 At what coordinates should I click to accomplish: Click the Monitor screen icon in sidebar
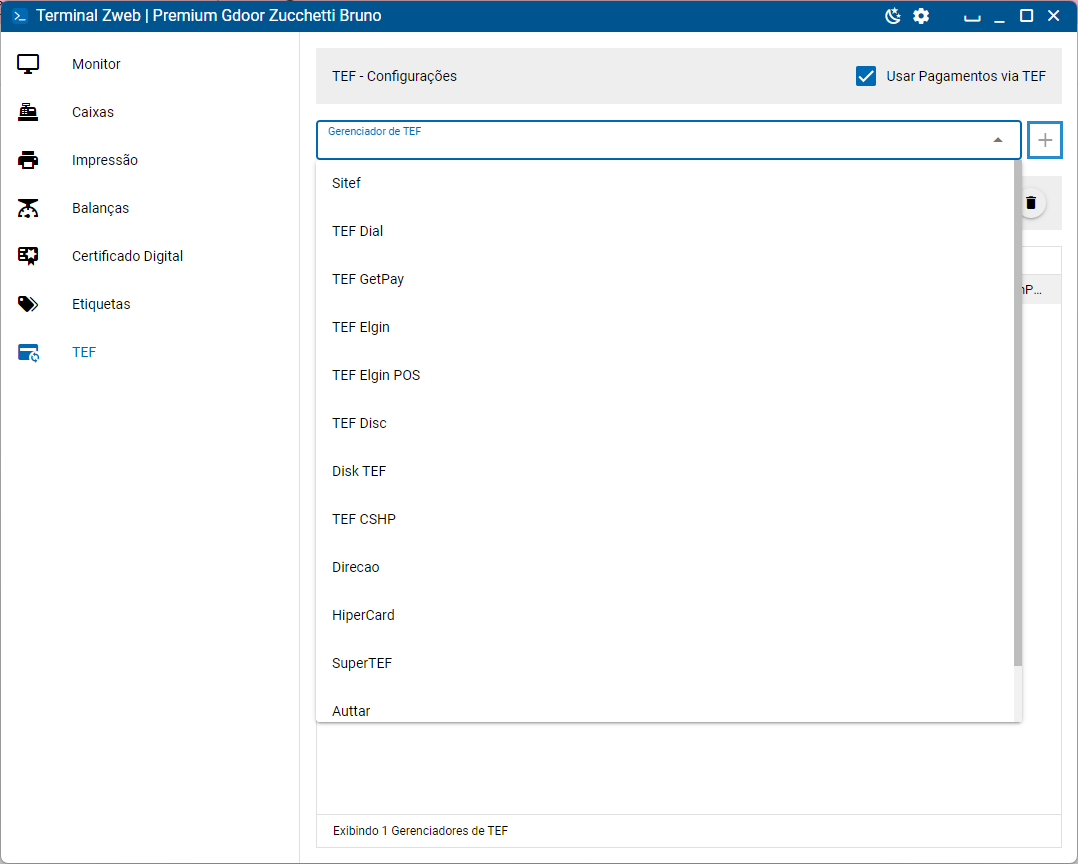(28, 64)
